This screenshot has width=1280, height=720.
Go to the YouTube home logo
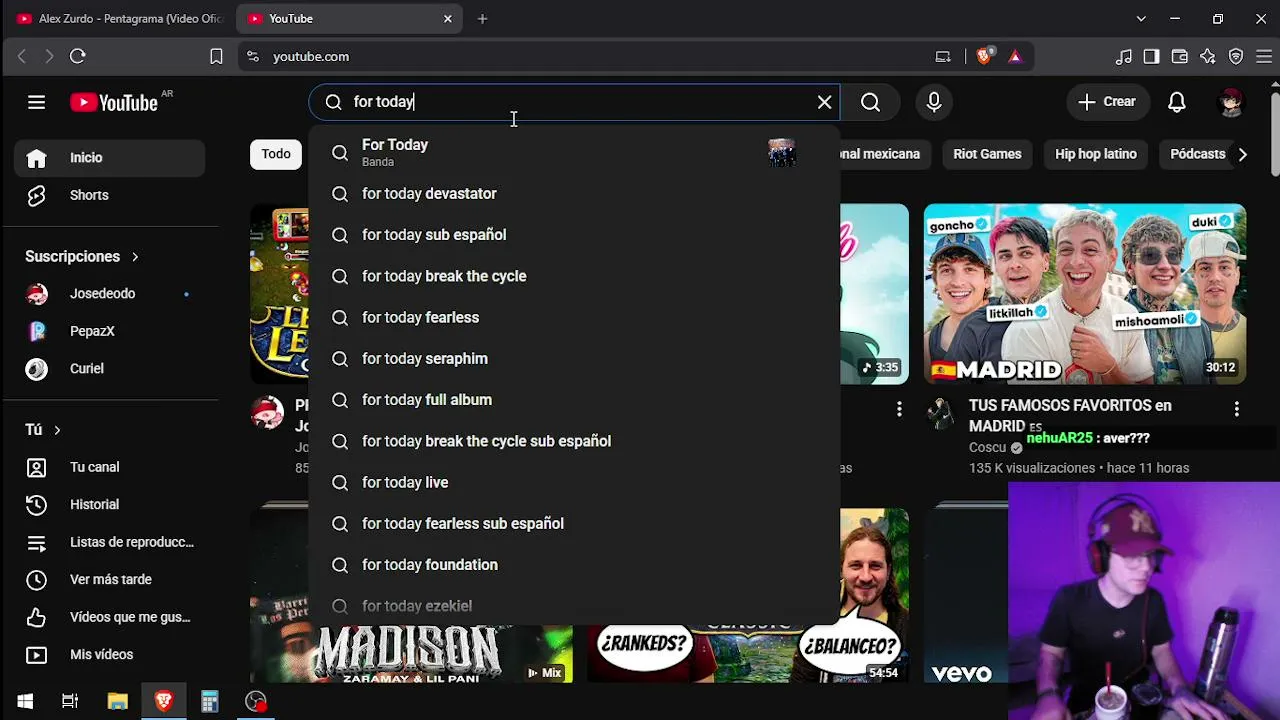pyautogui.click(x=114, y=102)
